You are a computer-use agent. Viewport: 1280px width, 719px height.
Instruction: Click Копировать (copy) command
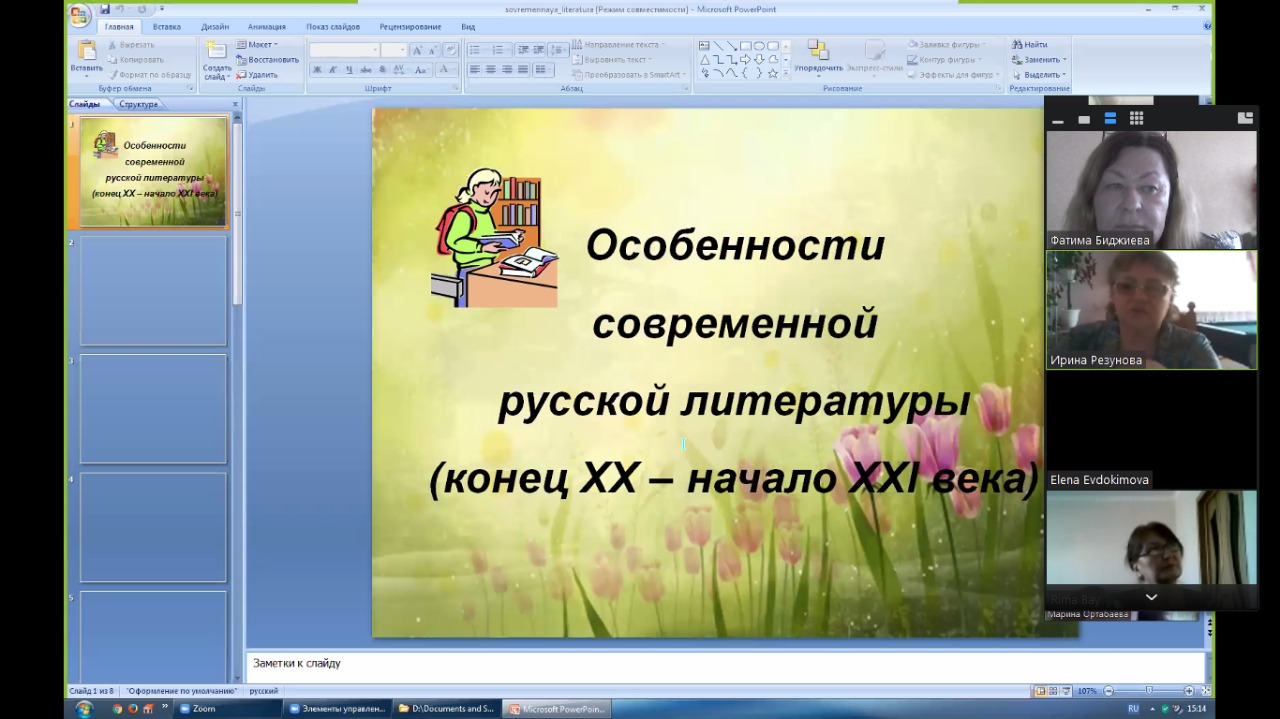pyautogui.click(x=135, y=60)
